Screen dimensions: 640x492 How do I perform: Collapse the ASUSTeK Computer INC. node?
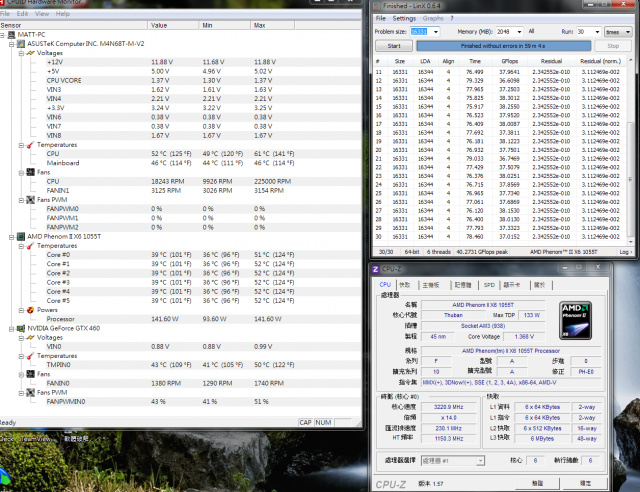(x=11, y=44)
